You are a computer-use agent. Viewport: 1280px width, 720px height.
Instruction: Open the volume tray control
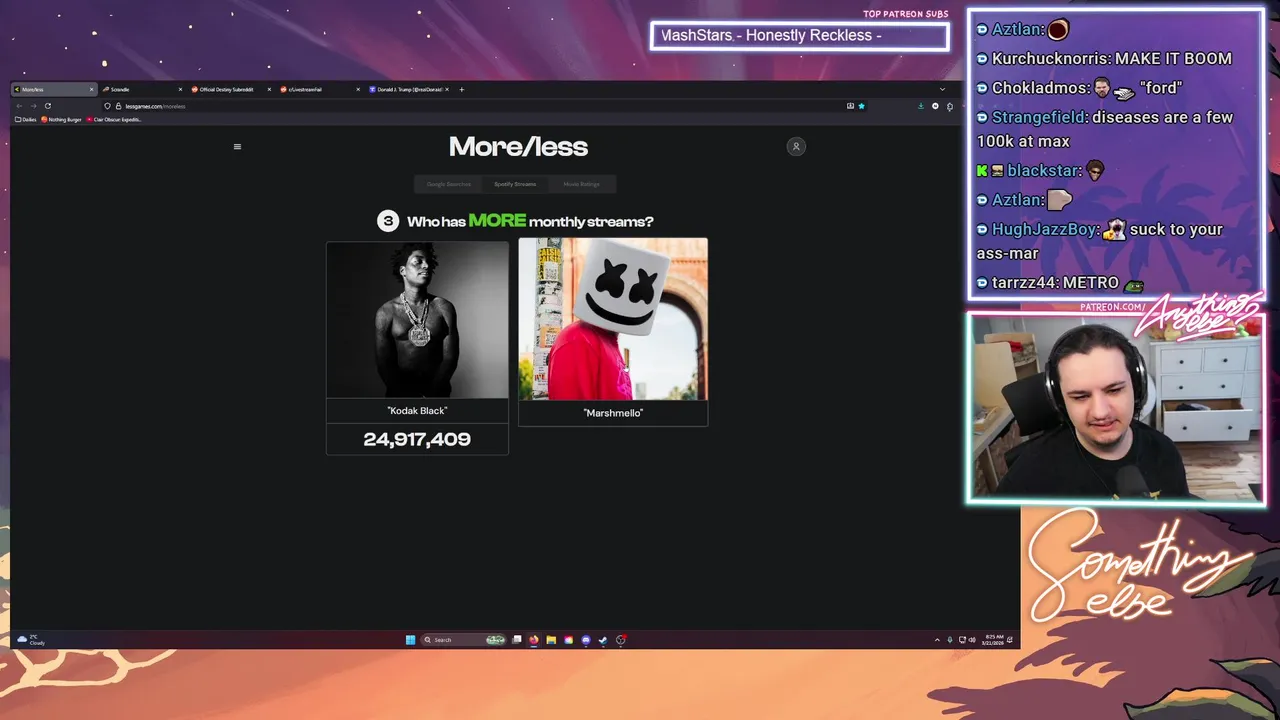[x=972, y=640]
